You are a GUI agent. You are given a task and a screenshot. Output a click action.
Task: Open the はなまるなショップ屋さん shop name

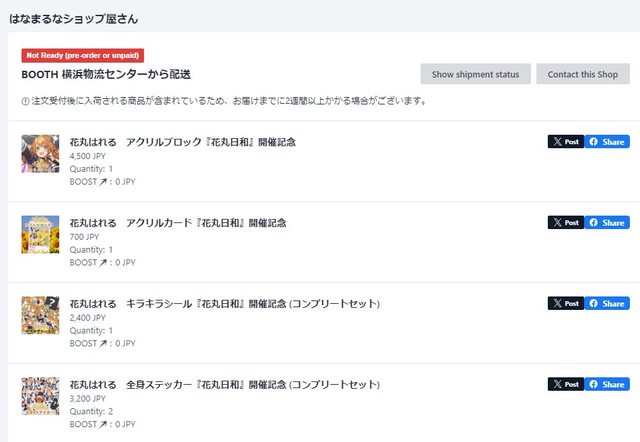pyautogui.click(x=74, y=18)
